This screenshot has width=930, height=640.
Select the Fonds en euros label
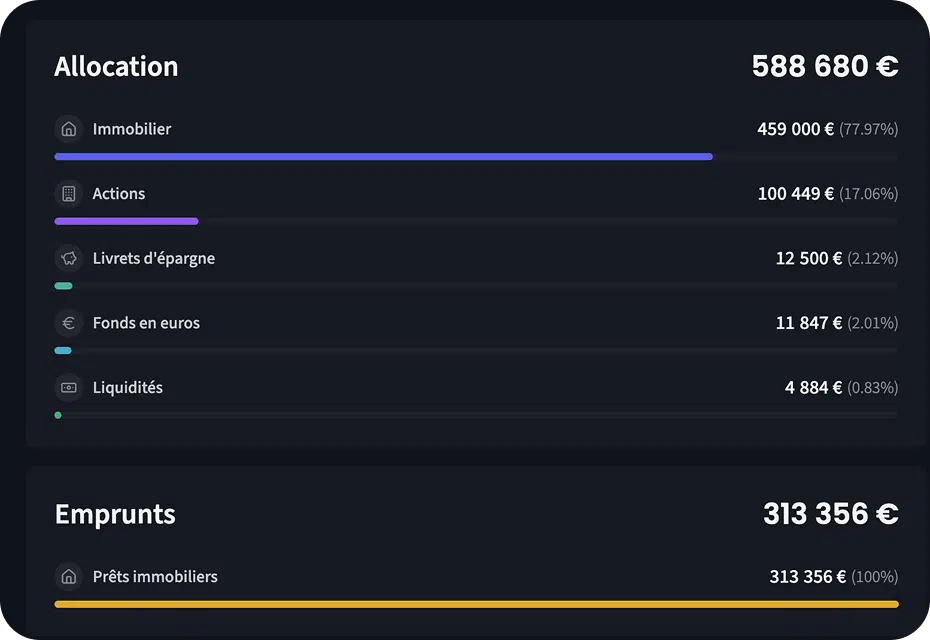[x=146, y=323]
